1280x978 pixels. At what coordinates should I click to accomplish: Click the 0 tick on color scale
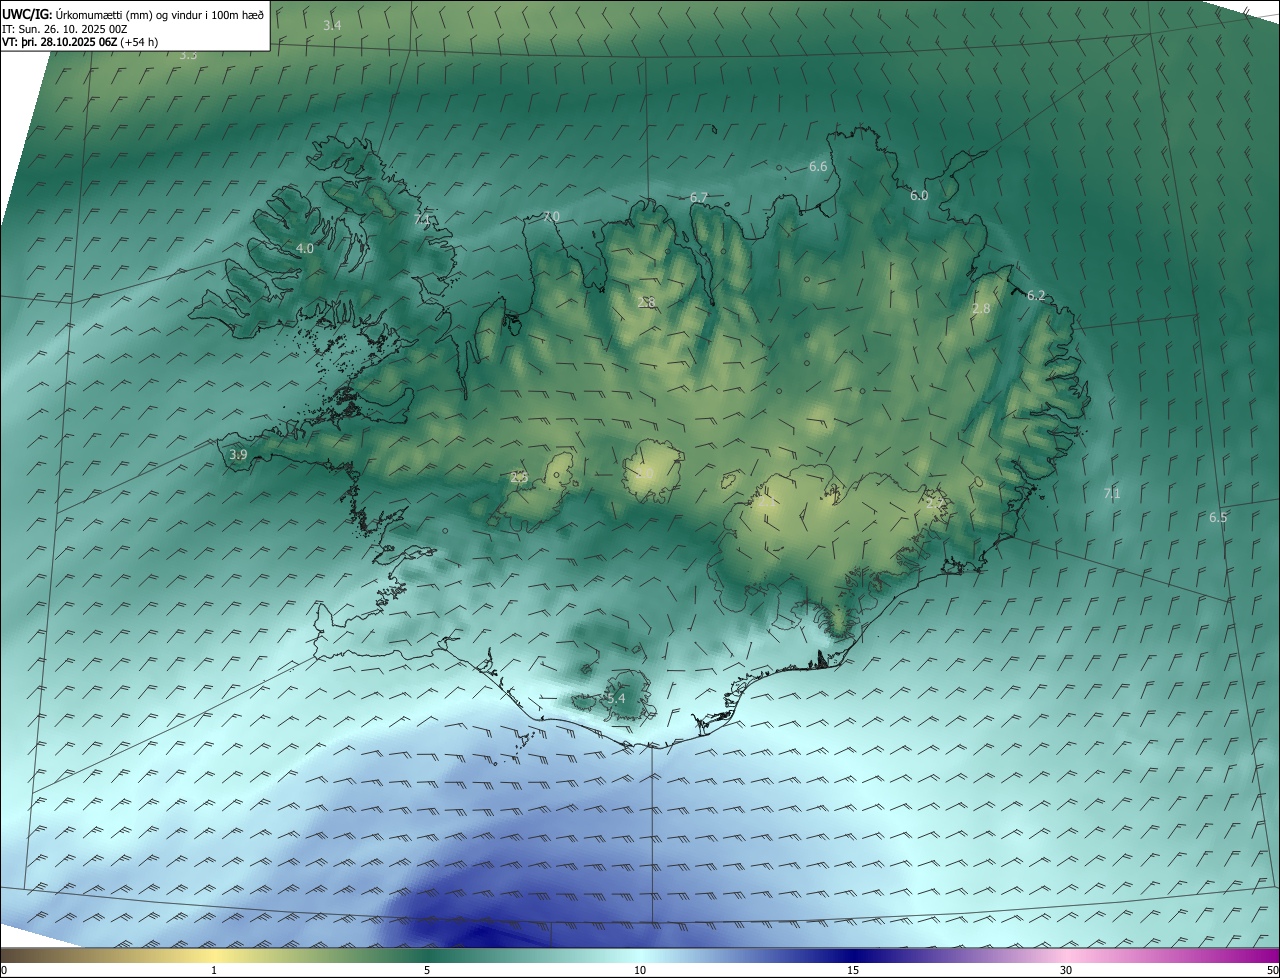point(4,970)
